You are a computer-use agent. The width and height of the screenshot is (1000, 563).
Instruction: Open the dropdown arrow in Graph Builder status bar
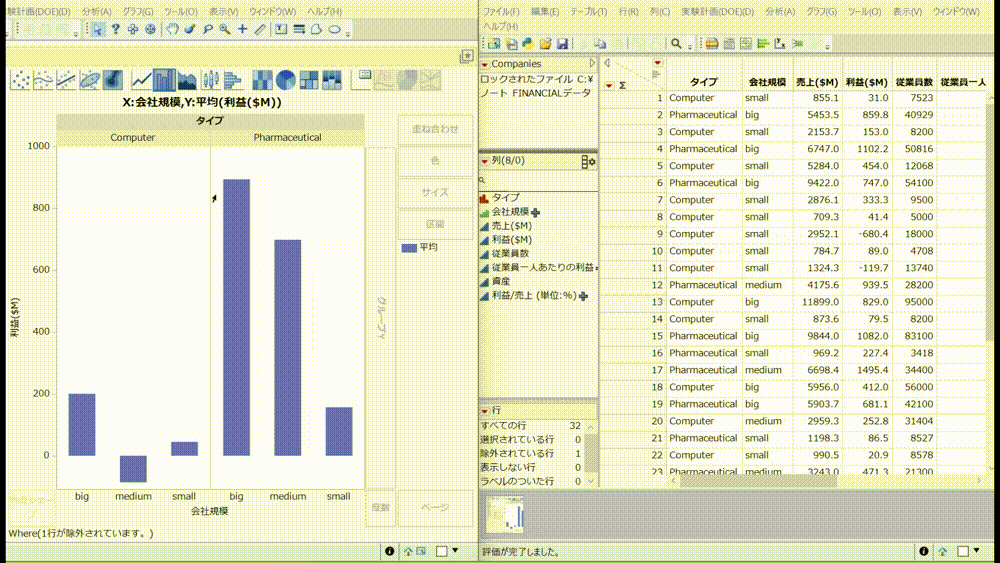[455, 550]
